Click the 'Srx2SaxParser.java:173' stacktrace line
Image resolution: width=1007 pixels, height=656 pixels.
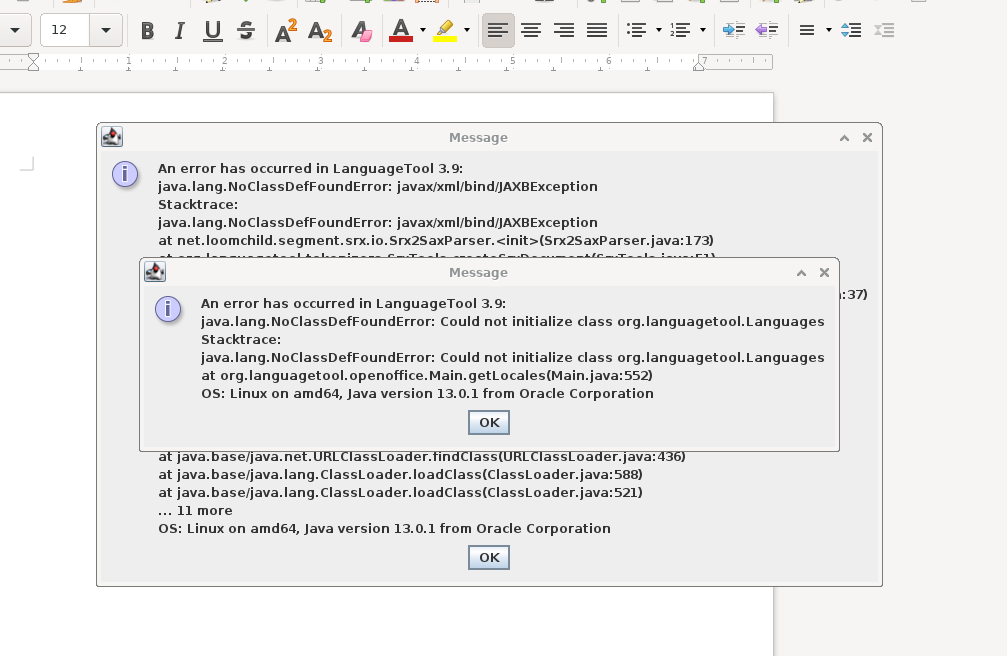436,241
